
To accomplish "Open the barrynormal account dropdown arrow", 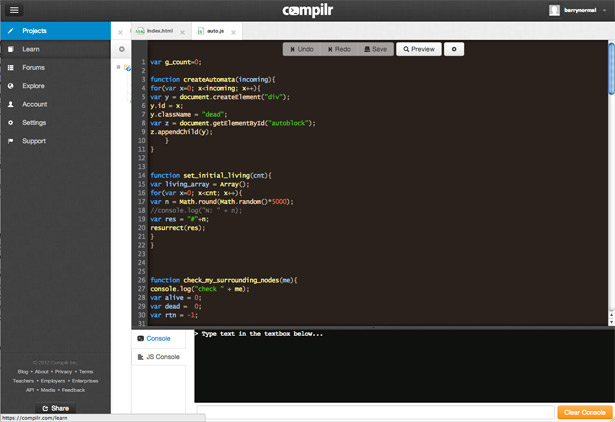I will tap(604, 11).
